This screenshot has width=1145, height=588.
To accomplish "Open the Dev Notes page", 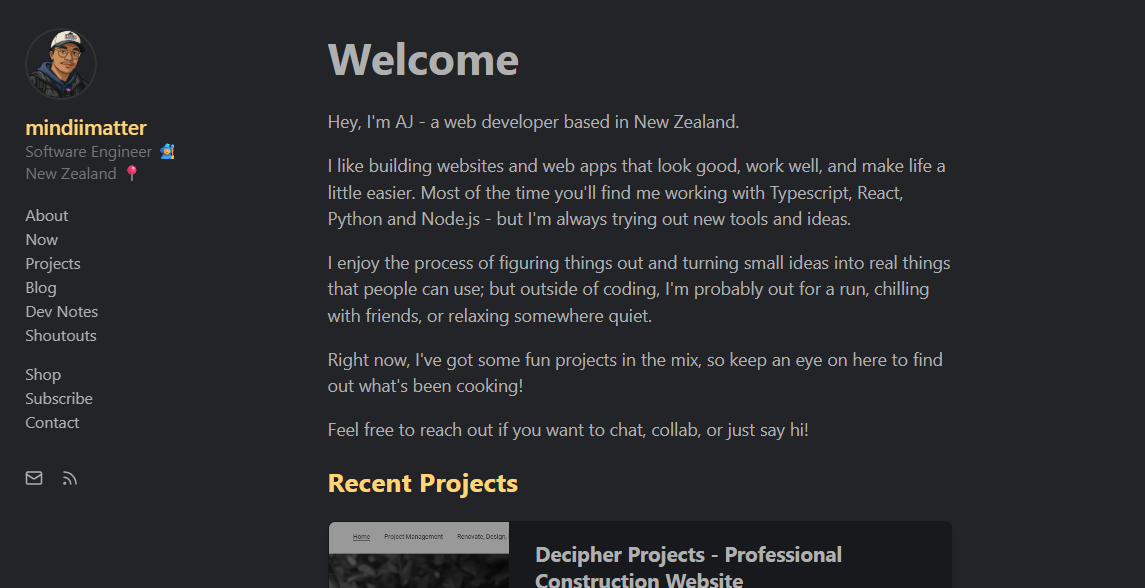I will click(61, 311).
